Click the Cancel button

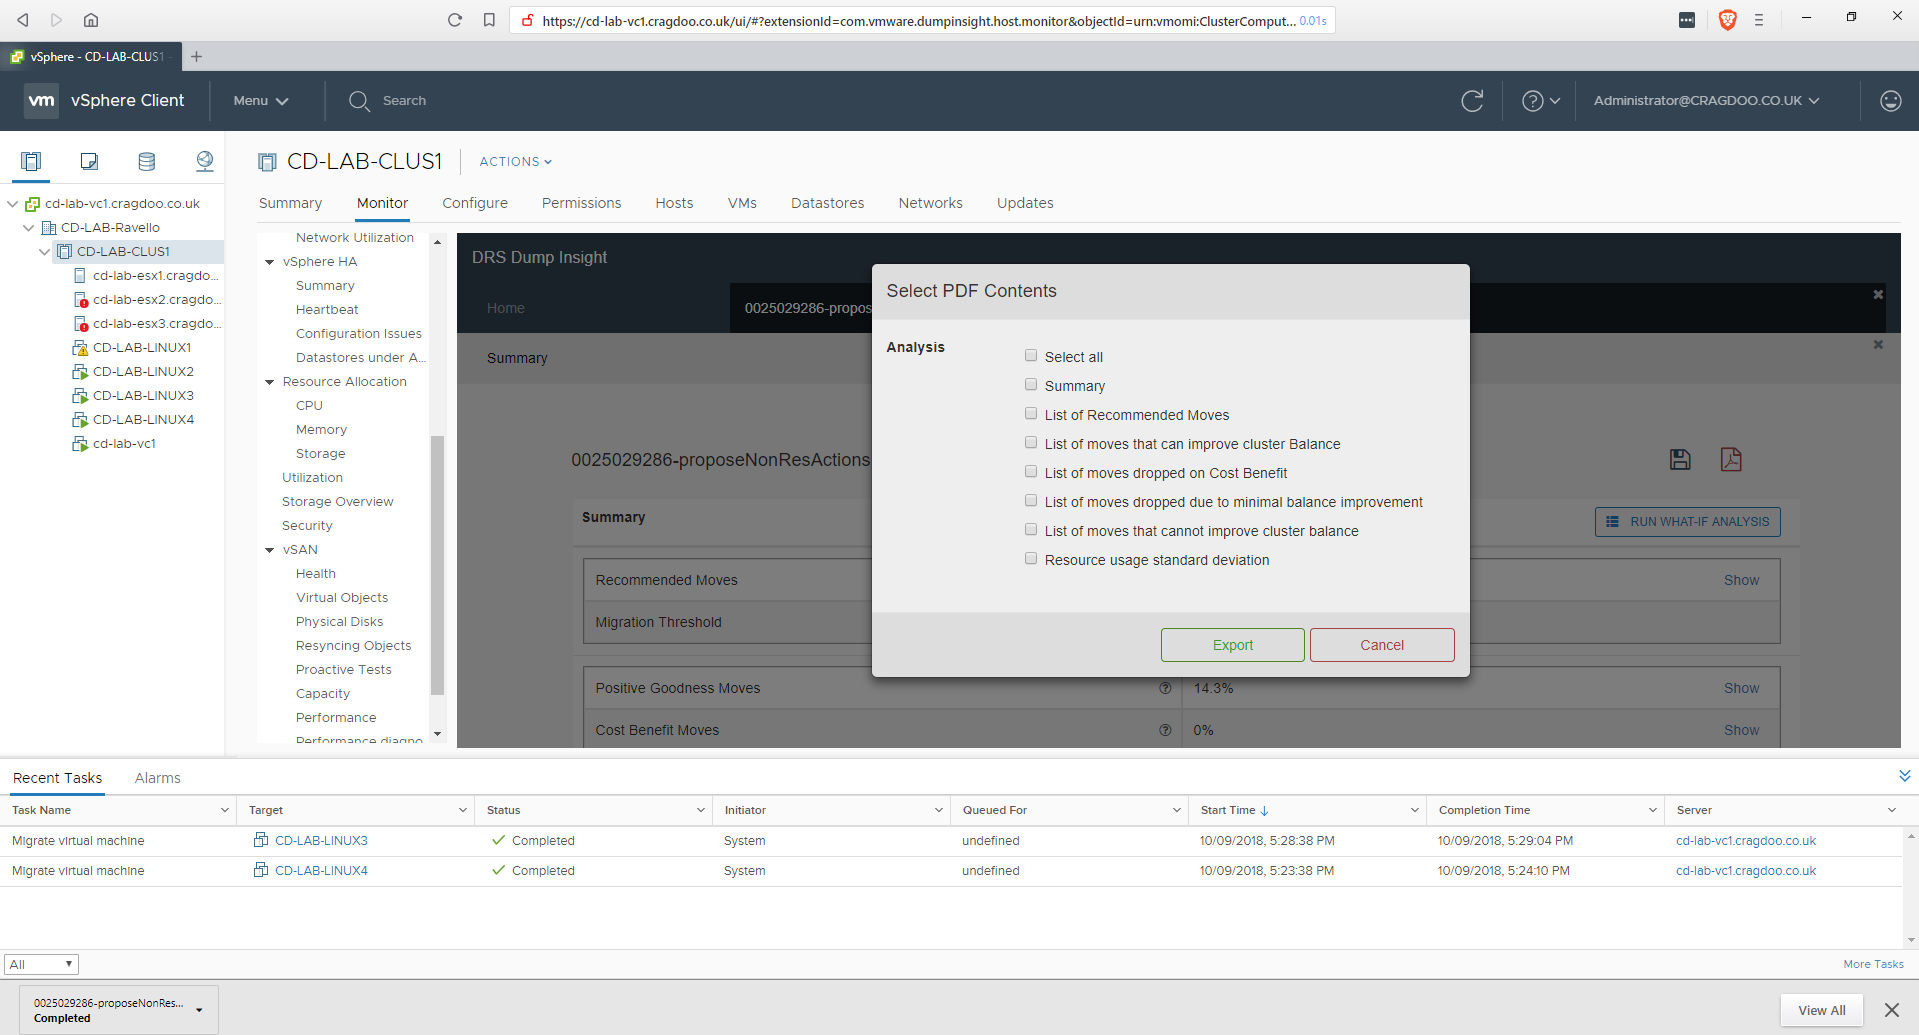tap(1382, 645)
